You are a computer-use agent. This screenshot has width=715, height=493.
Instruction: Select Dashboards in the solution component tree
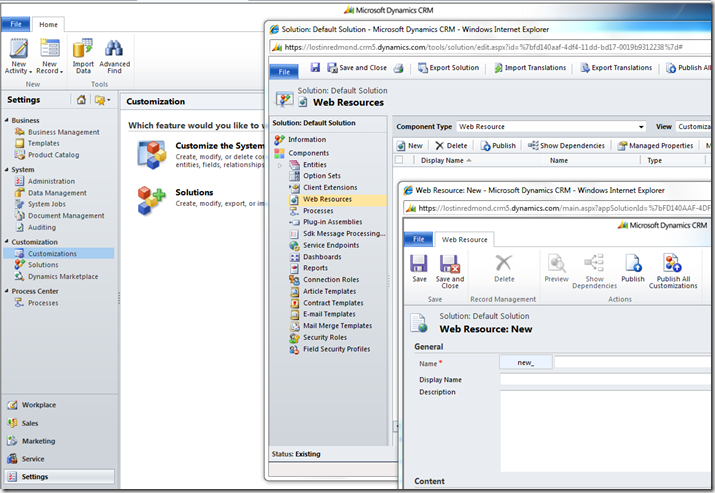(323, 256)
